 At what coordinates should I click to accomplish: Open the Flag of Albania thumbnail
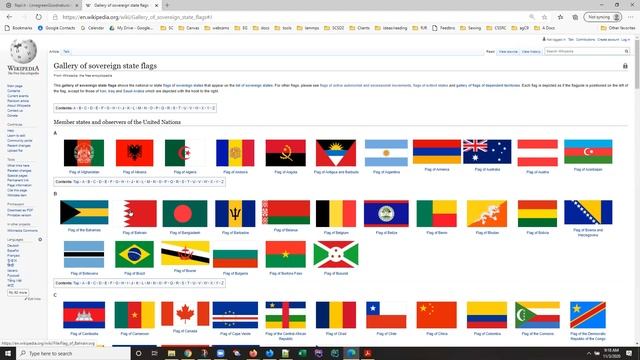[x=134, y=153]
